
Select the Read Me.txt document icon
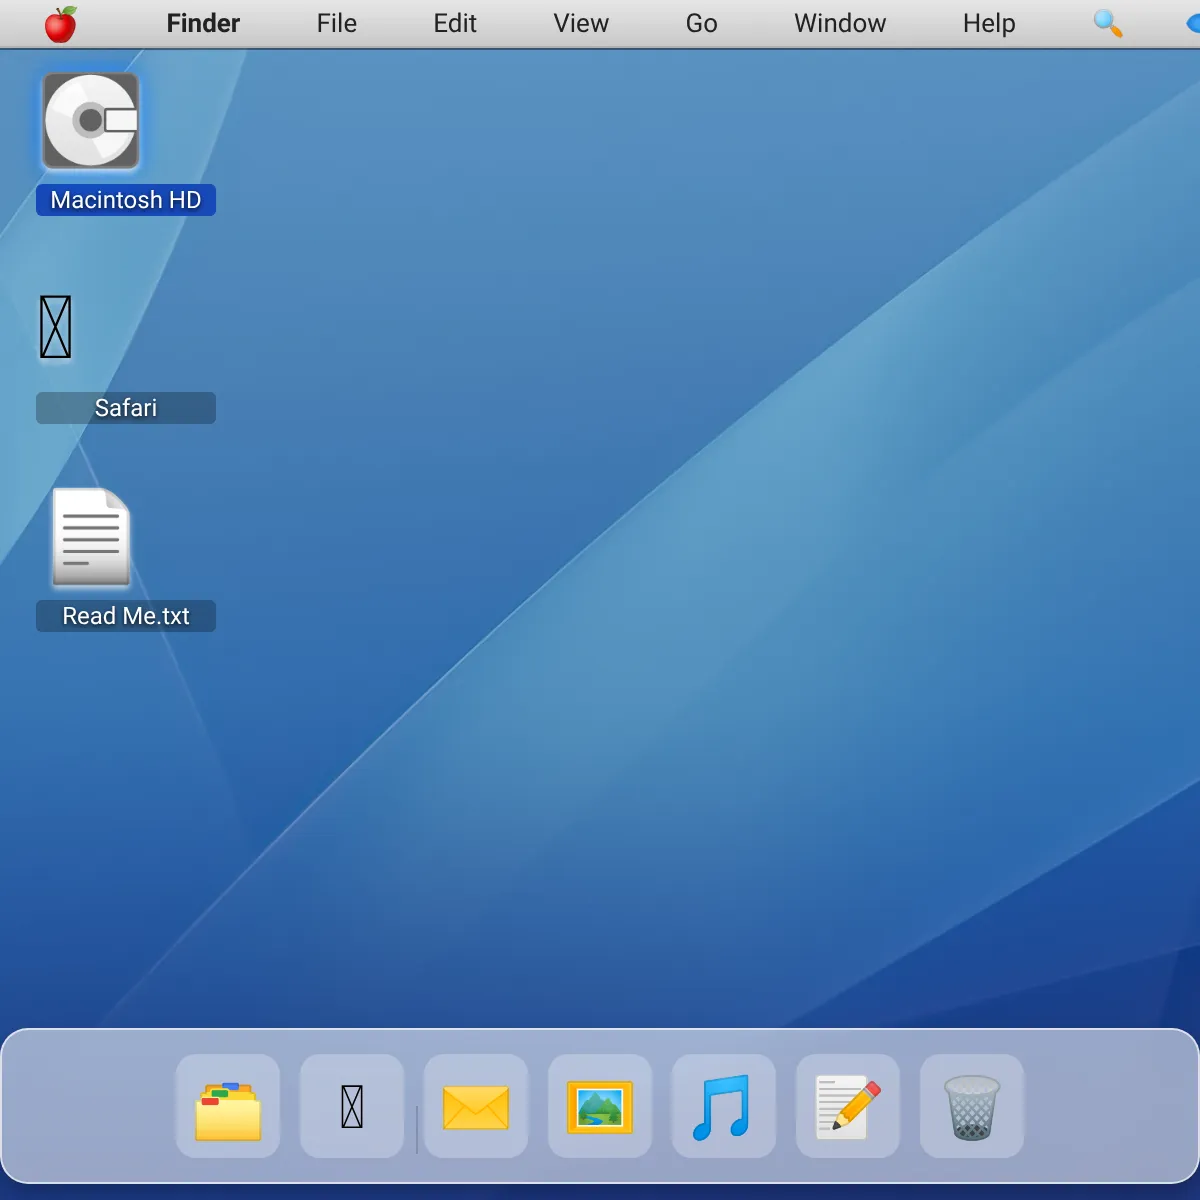pos(91,537)
